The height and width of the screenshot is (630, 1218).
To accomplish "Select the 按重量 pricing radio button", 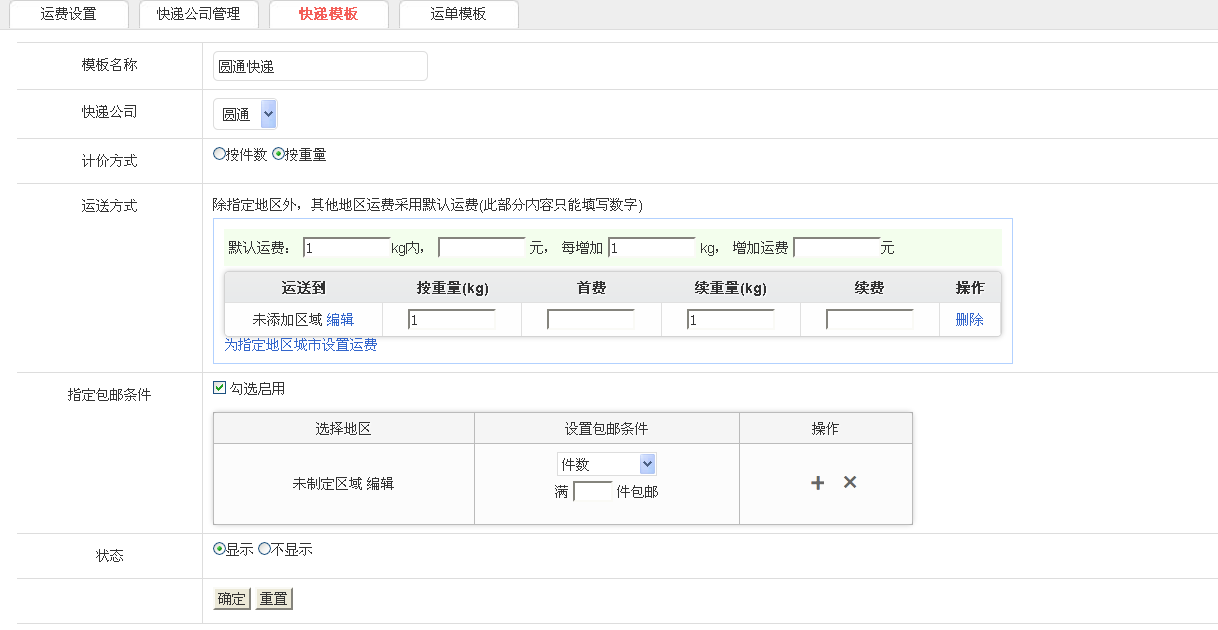I will 278,154.
